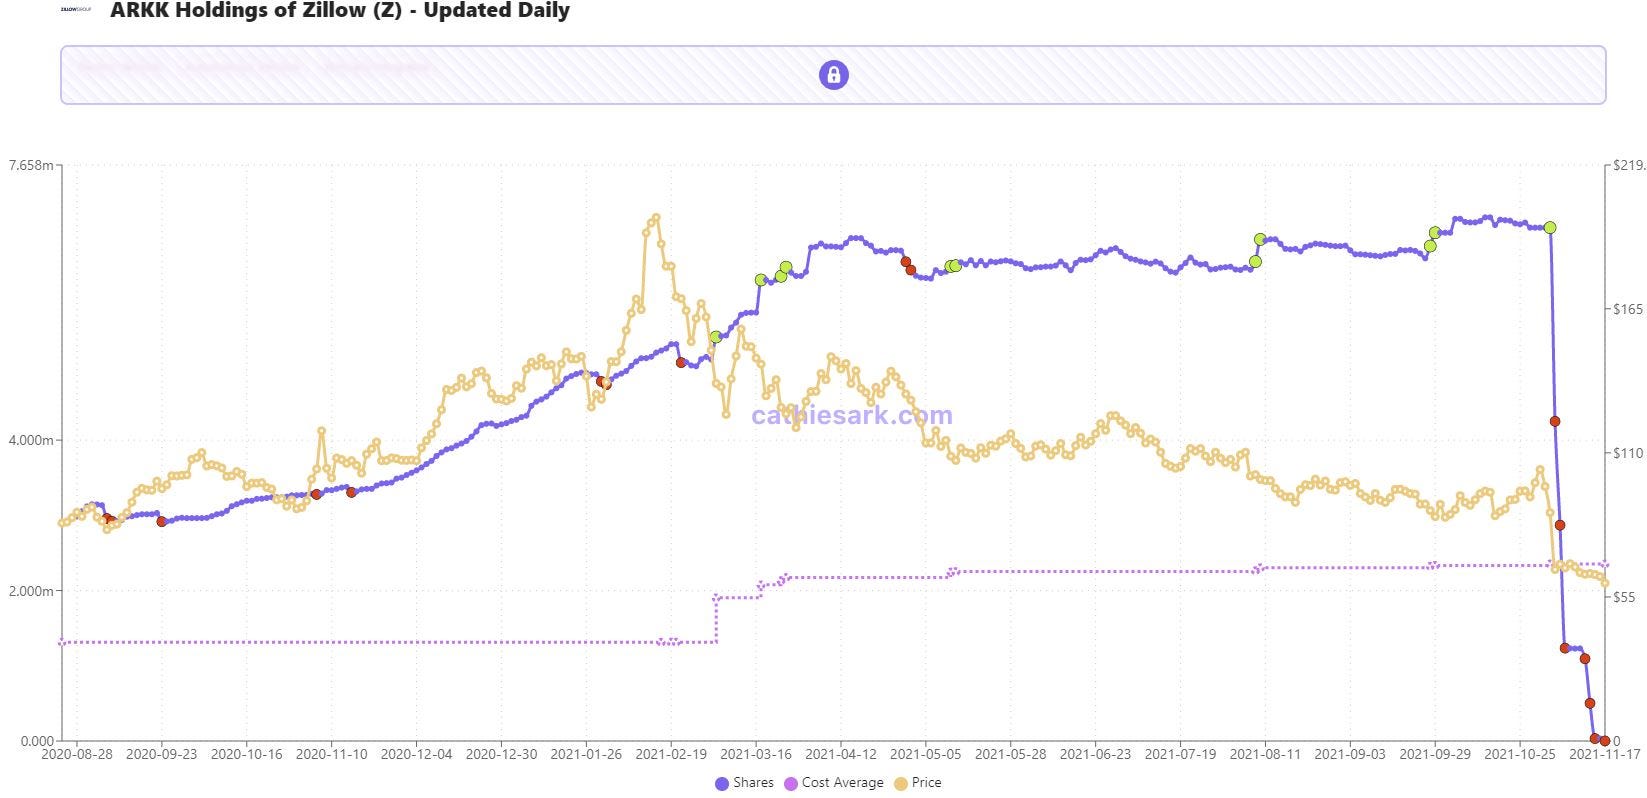Toggle the Shares legend entry
The image size is (1647, 798).
(744, 783)
